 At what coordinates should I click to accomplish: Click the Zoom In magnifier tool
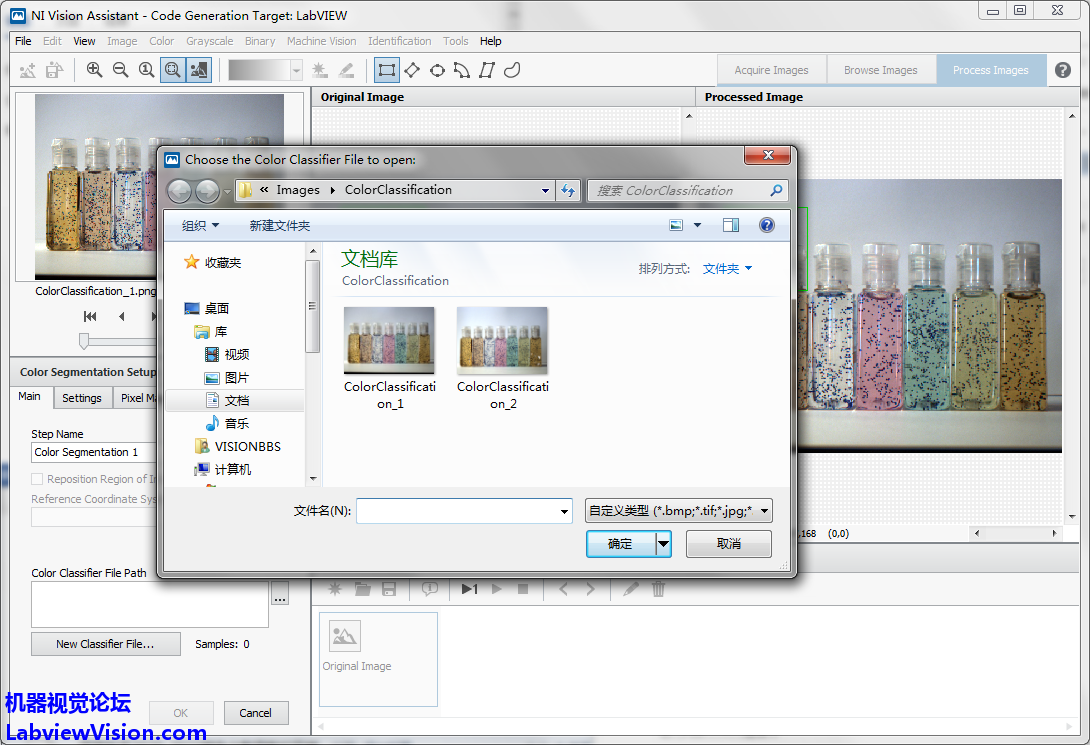click(x=94, y=70)
